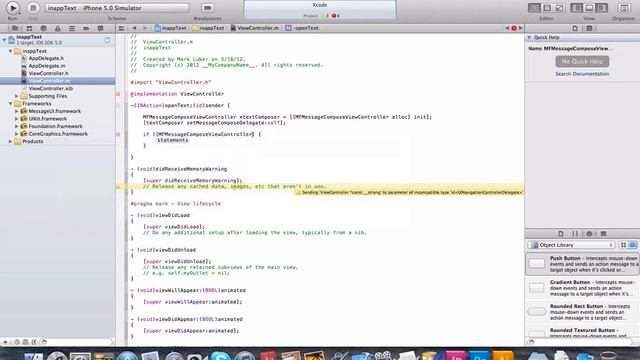Click the statements placeholder in code
This screenshot has width=640, height=360.
pos(173,140)
